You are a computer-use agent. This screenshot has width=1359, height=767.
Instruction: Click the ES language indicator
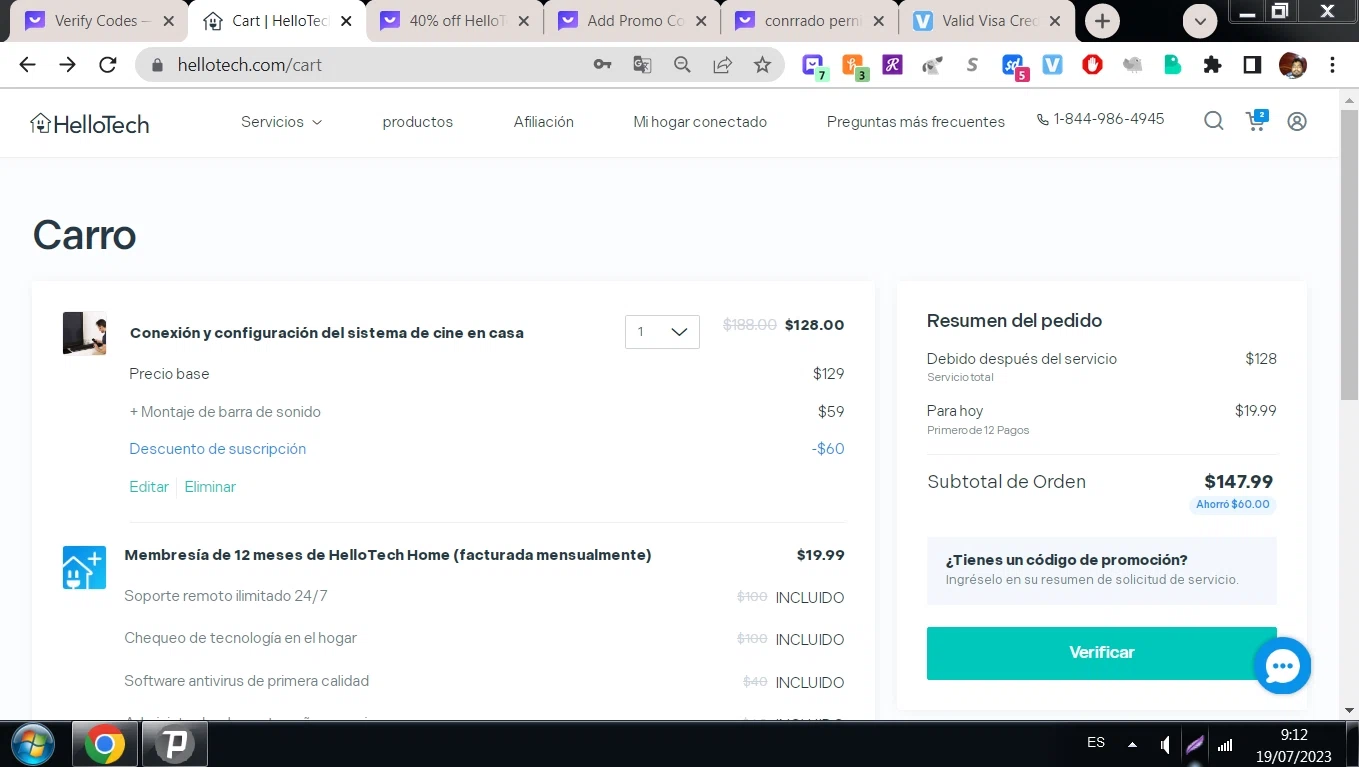coord(1096,743)
